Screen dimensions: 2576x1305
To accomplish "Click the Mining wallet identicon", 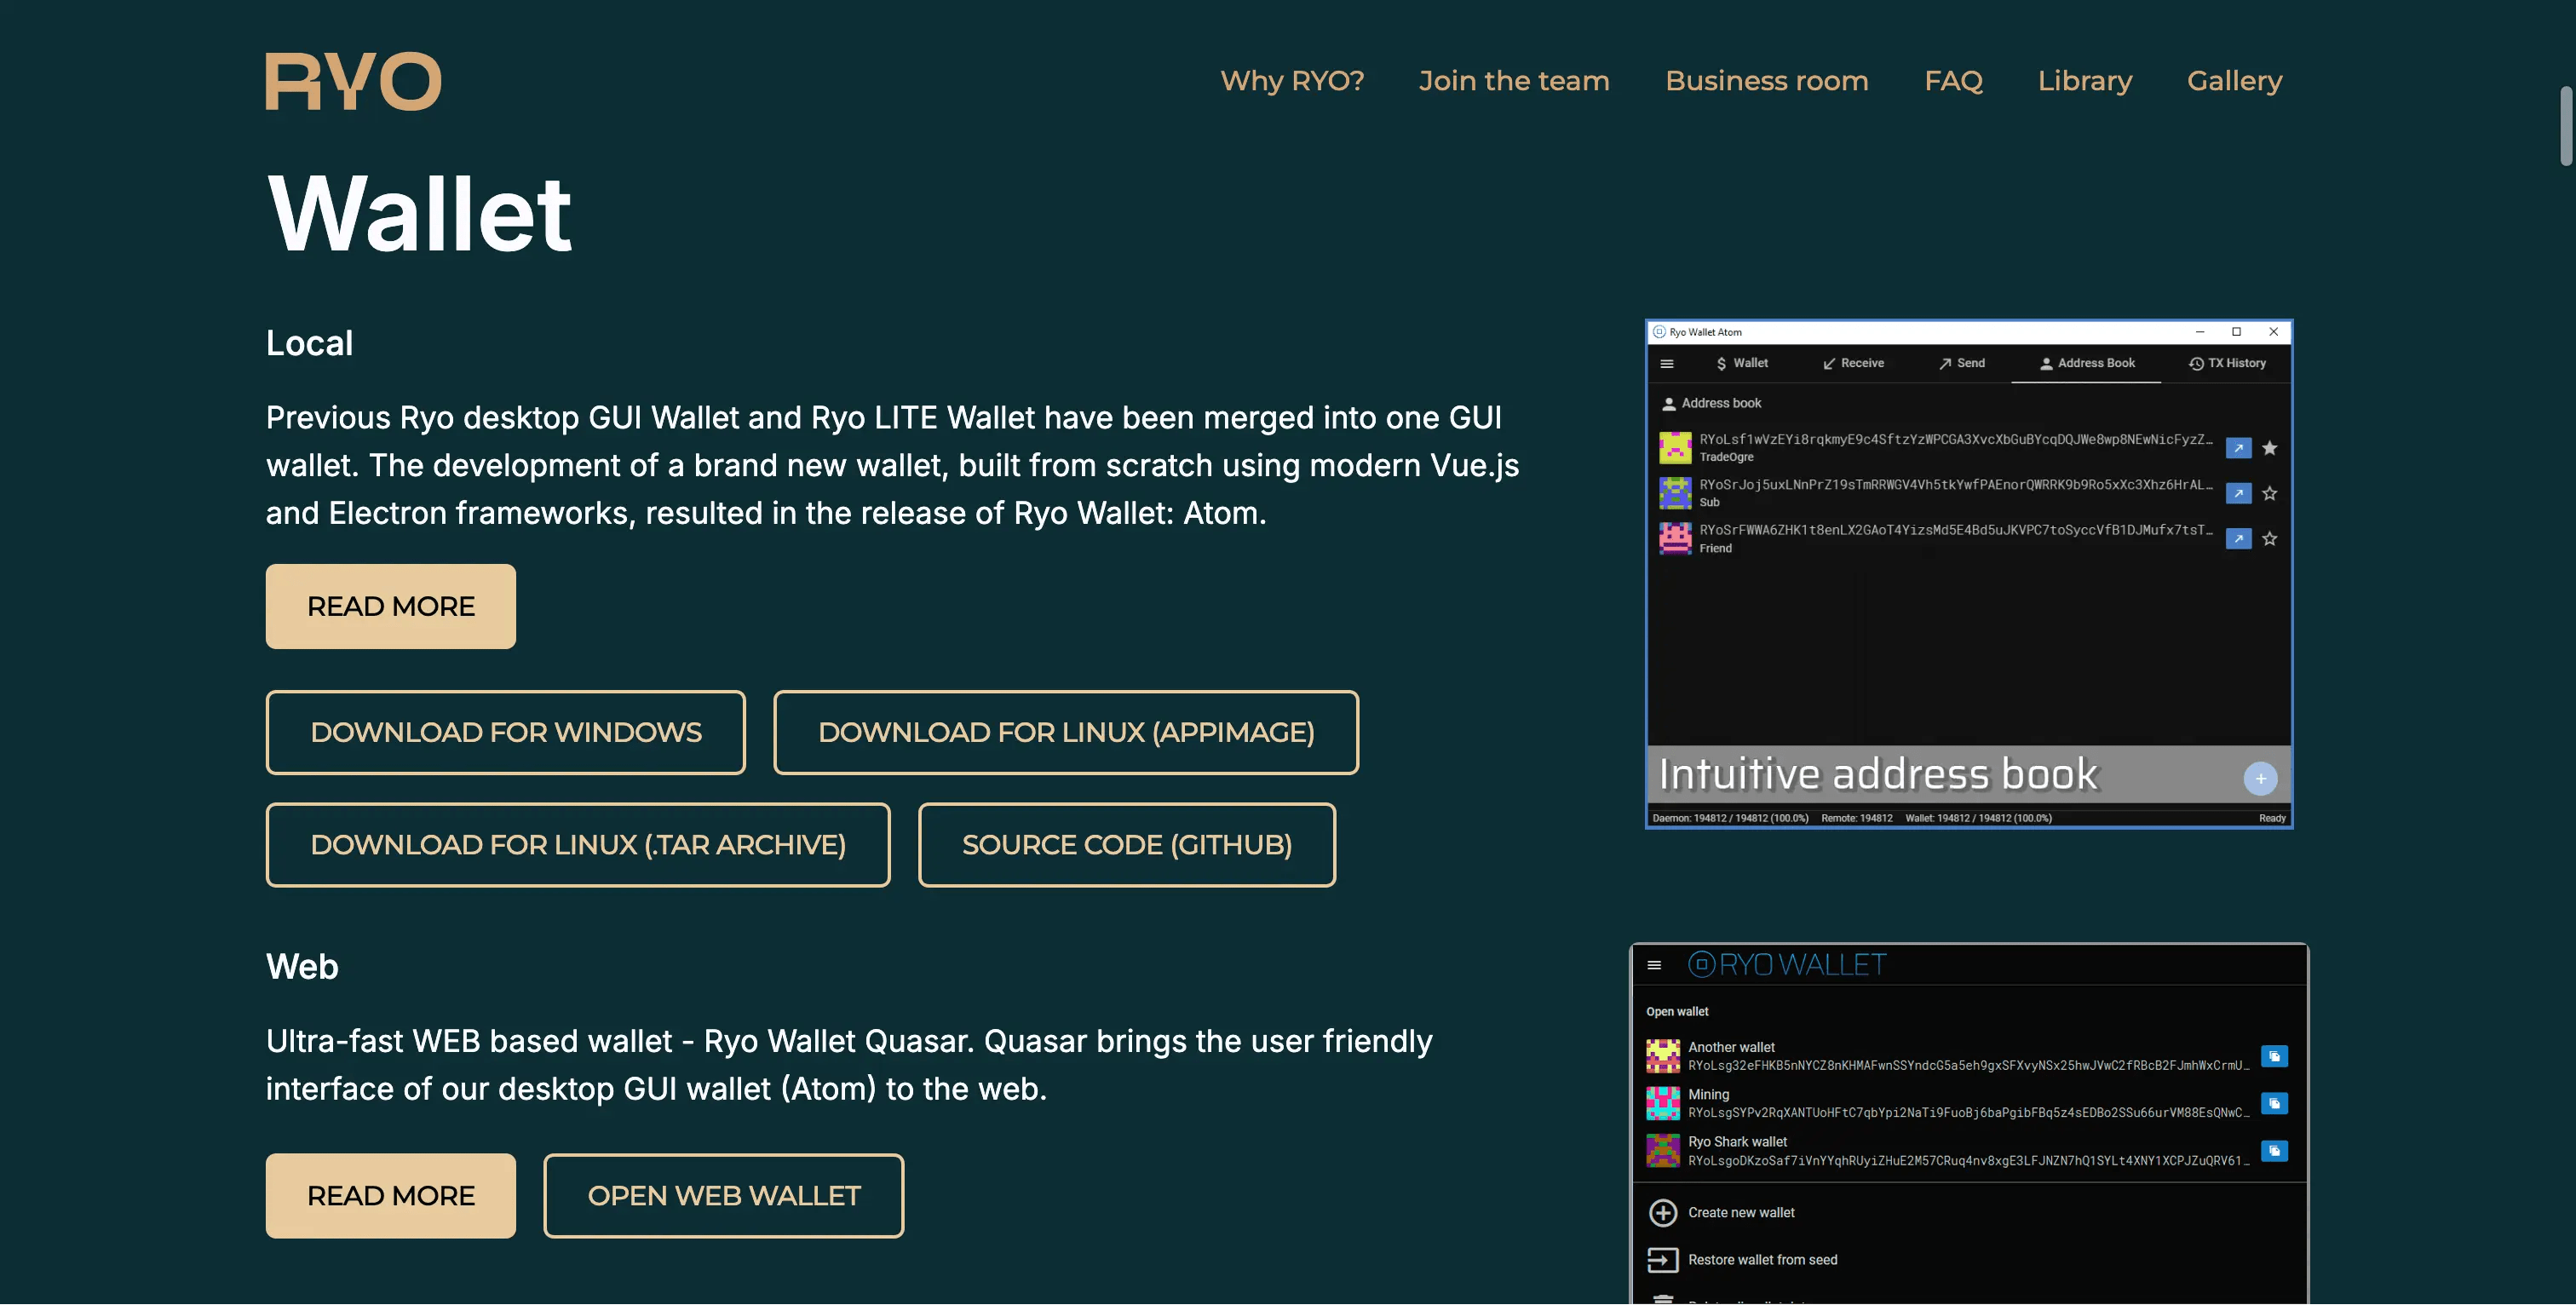I will 1663,1104.
